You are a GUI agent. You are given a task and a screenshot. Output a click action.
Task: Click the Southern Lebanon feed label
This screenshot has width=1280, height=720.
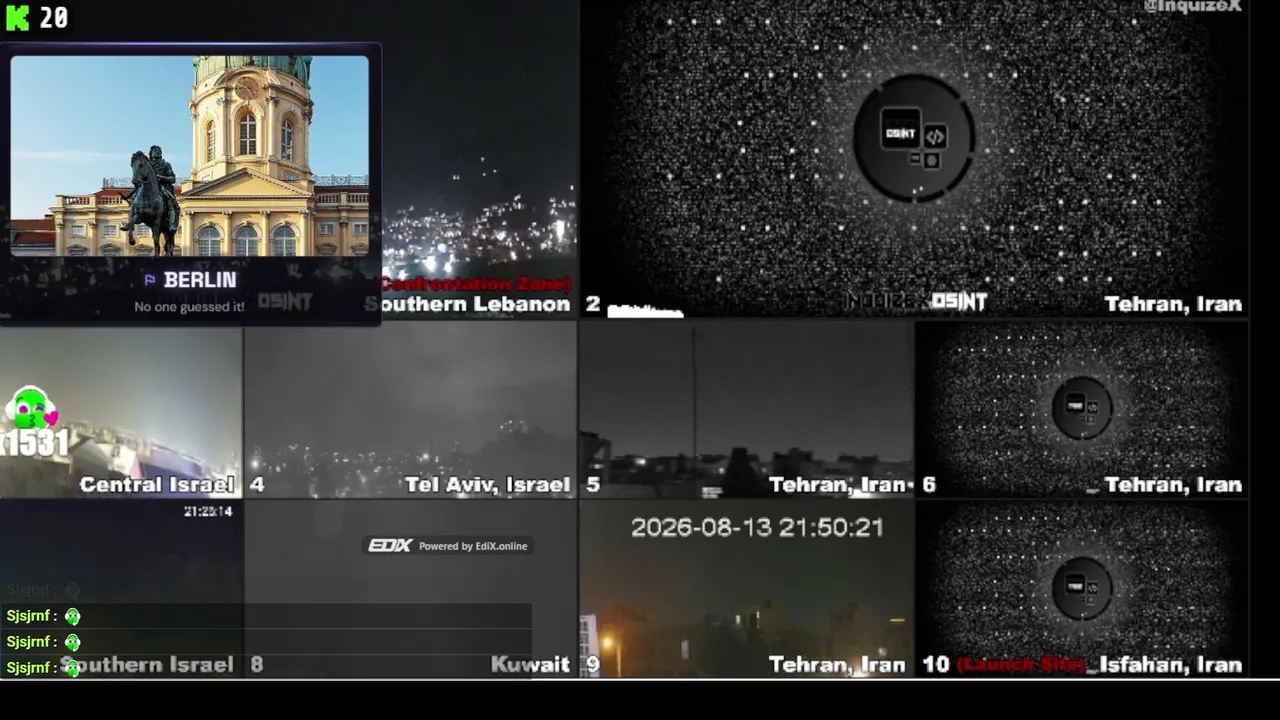(x=468, y=304)
